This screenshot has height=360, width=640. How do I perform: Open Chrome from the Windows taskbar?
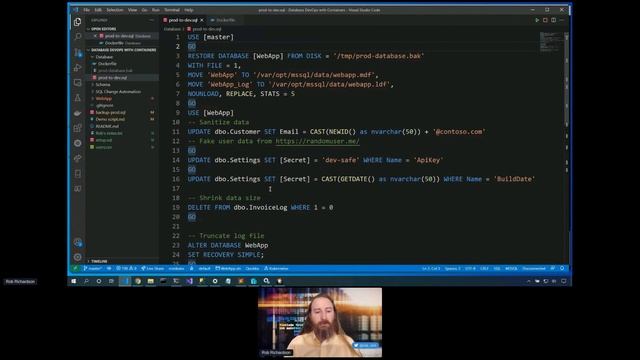click(x=138, y=281)
